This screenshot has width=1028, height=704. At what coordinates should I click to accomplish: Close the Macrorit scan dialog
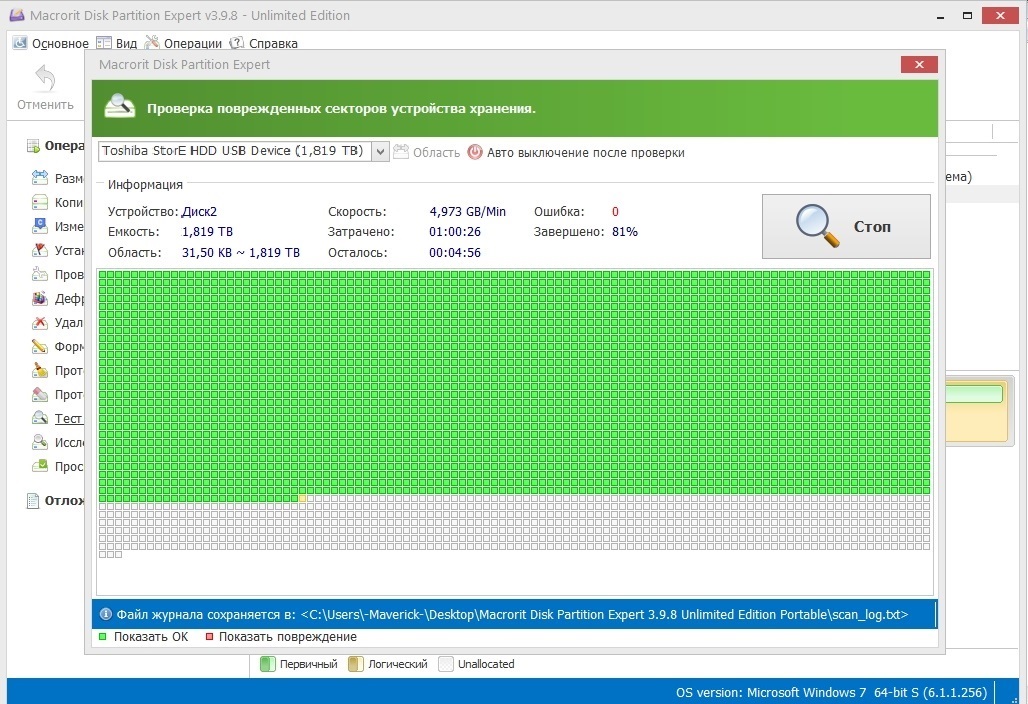pyautogui.click(x=919, y=64)
